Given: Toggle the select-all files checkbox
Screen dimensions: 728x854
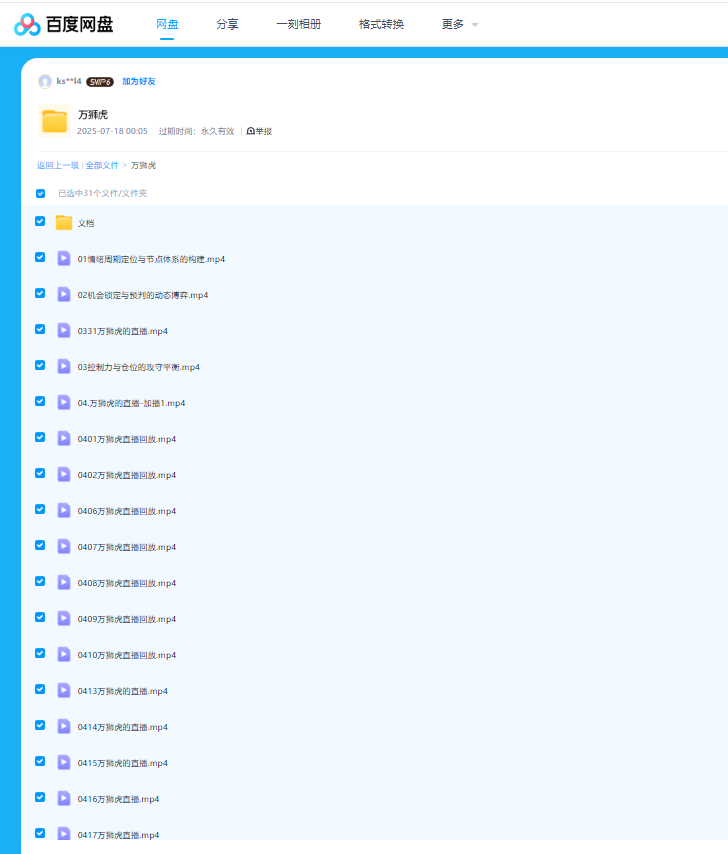Looking at the screenshot, I should tap(41, 193).
